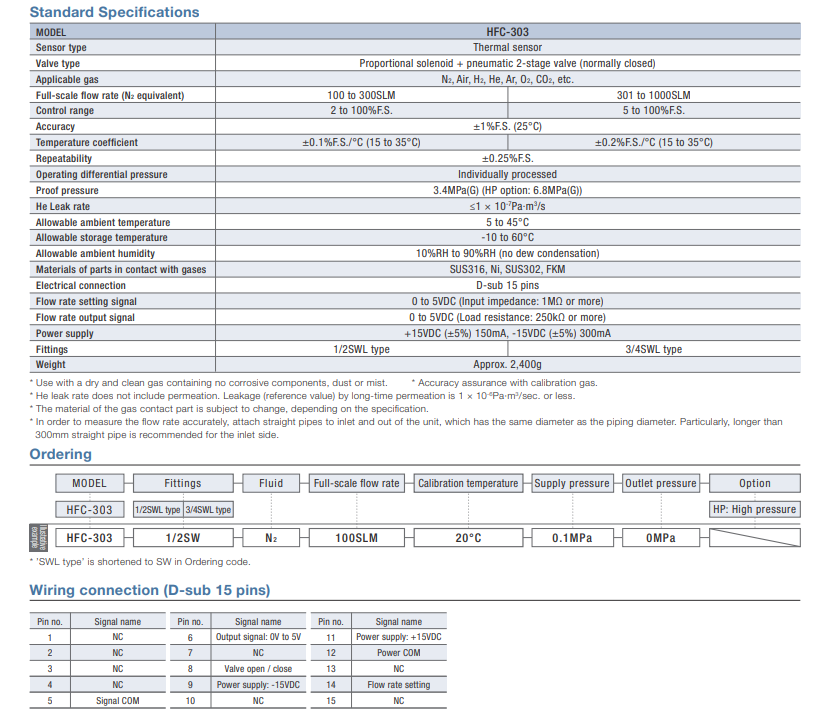This screenshot has height=710, width=829.
Task: Click the '0.1MPa' example box
Action: (x=572, y=538)
